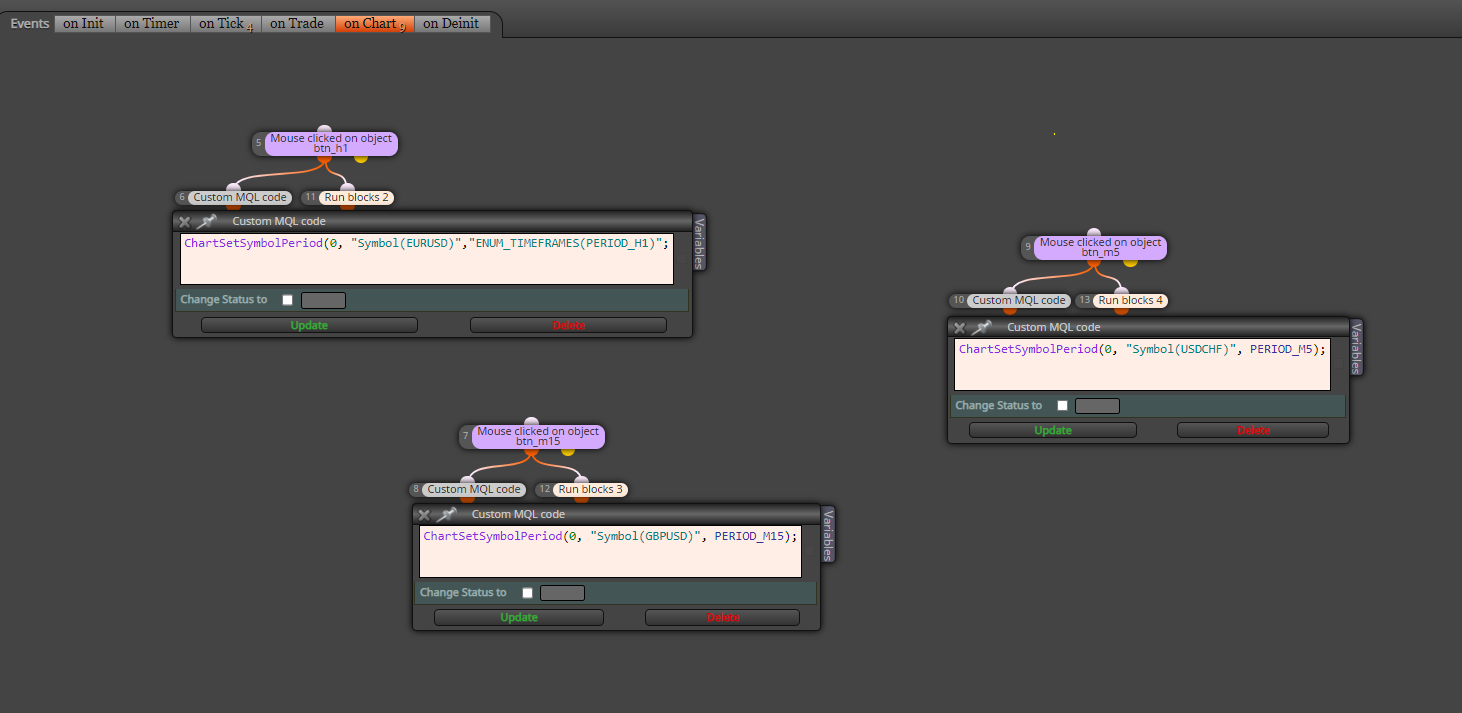Pin the EURUSD Custom MQL code panel

[206, 221]
